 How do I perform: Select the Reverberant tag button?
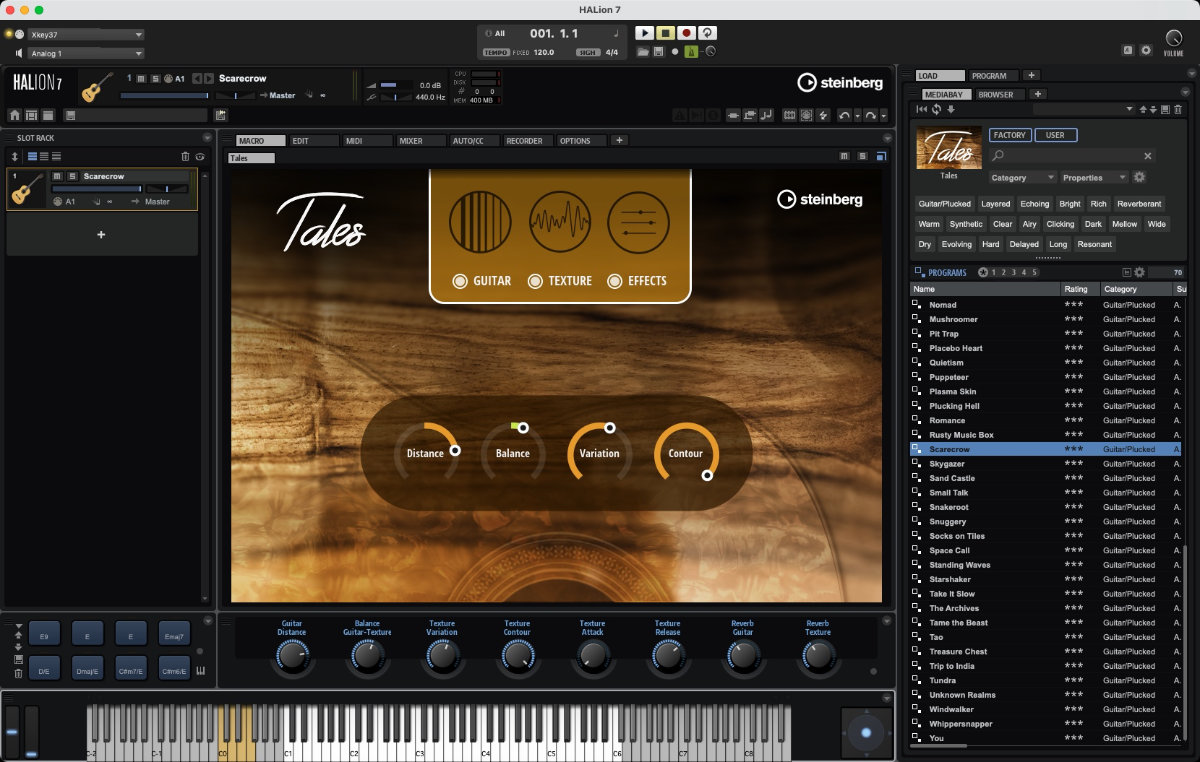tap(1139, 204)
